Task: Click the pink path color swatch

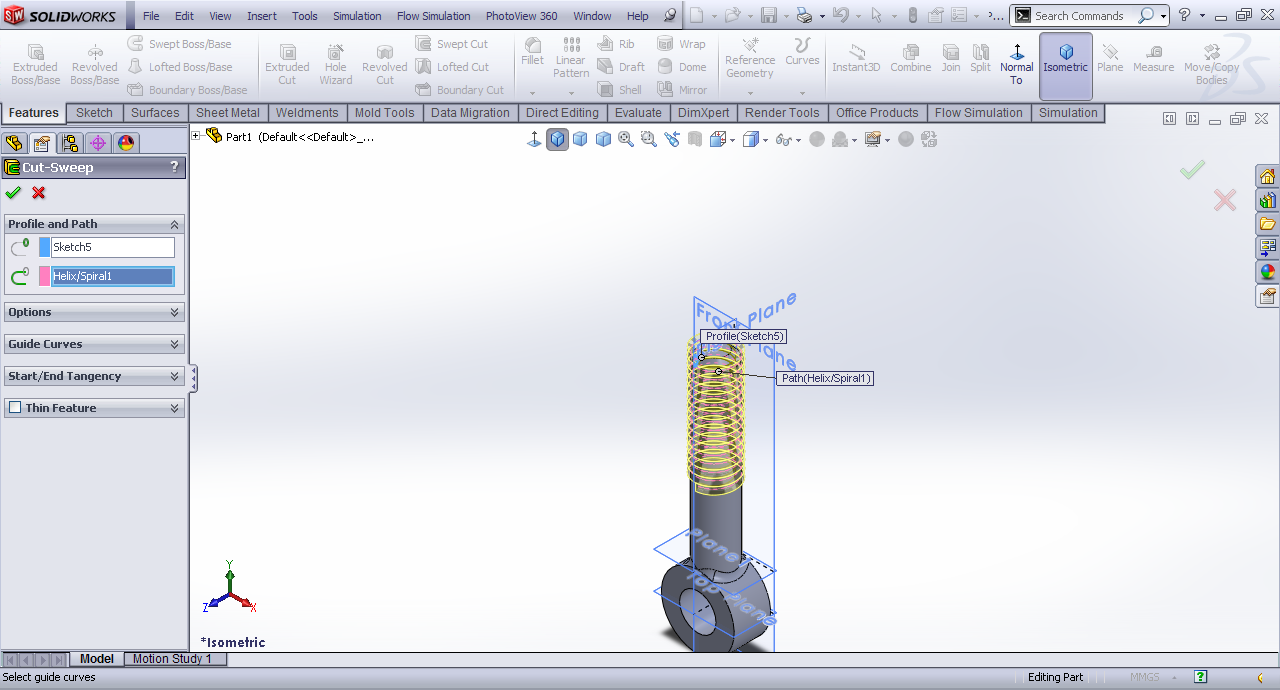Action: pyautogui.click(x=44, y=276)
